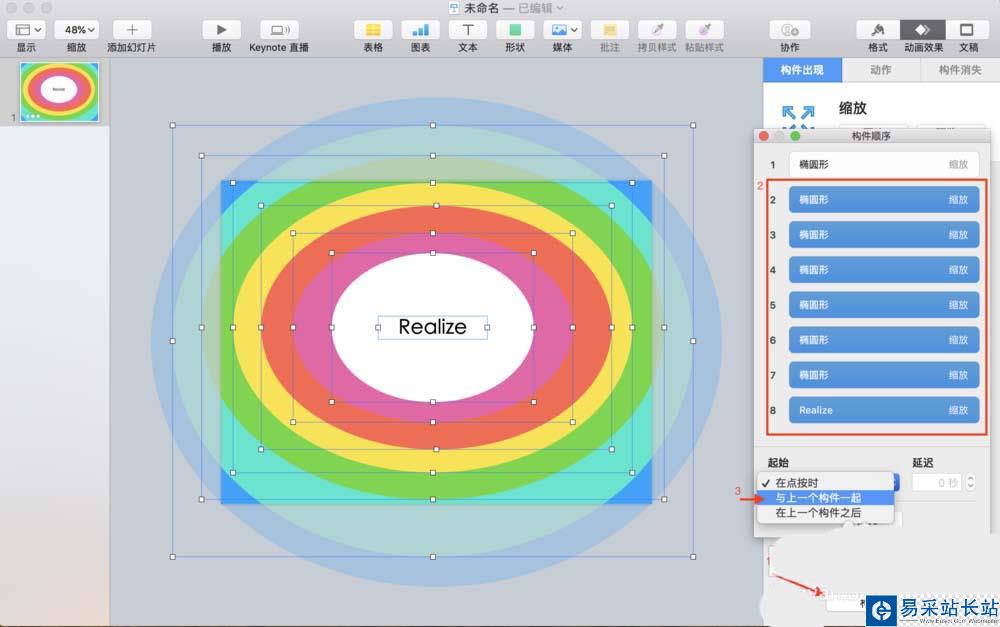Select the Realize build in order list
Image resolution: width=1000 pixels, height=627 pixels.
[x=883, y=410]
